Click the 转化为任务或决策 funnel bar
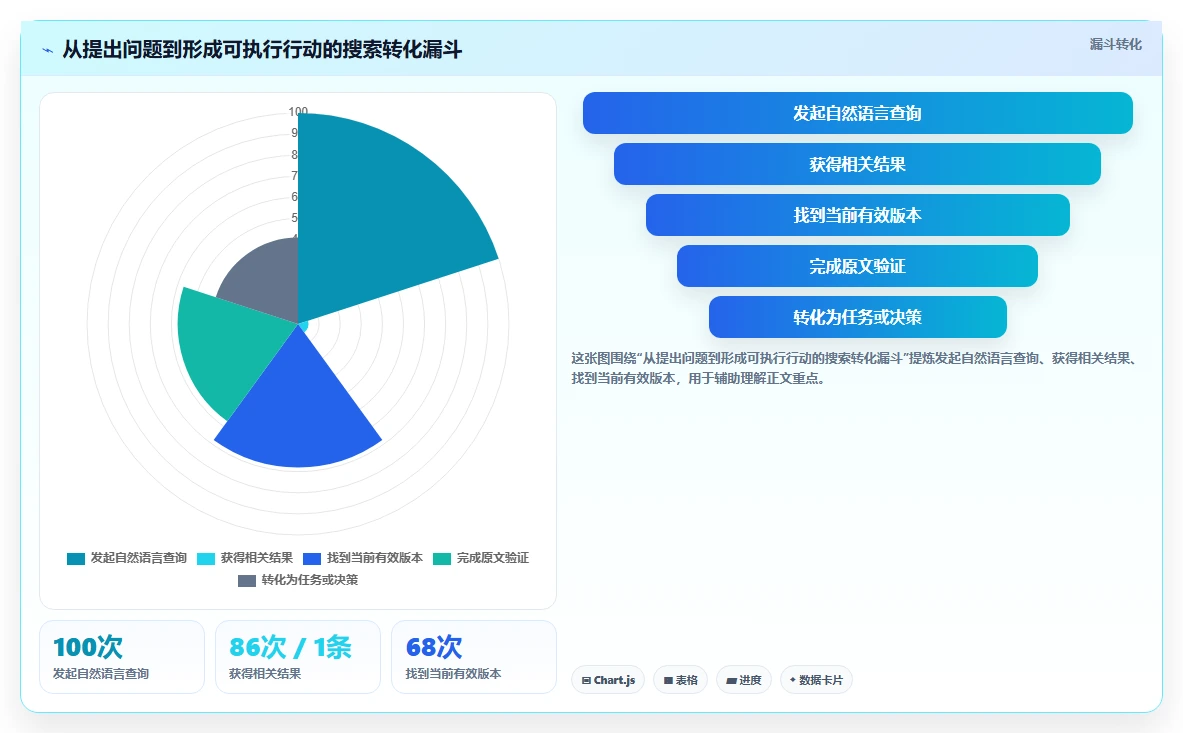The image size is (1183, 733). [x=857, y=317]
